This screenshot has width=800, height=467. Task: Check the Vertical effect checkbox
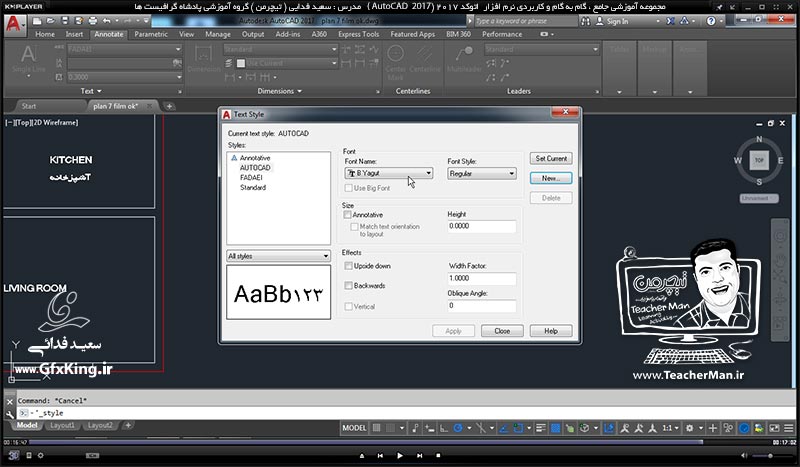click(348, 307)
